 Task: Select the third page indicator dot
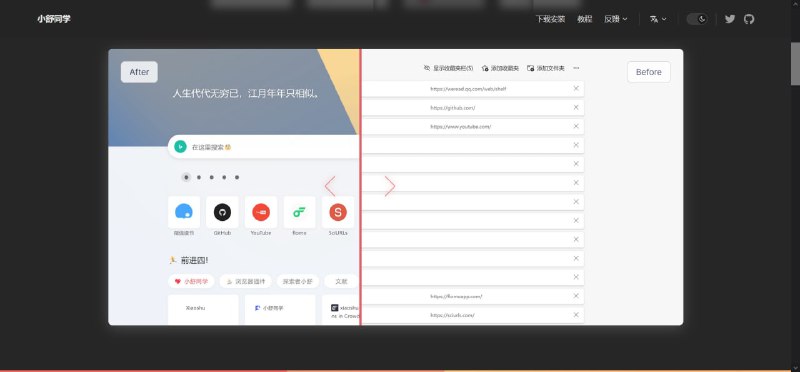(x=211, y=177)
